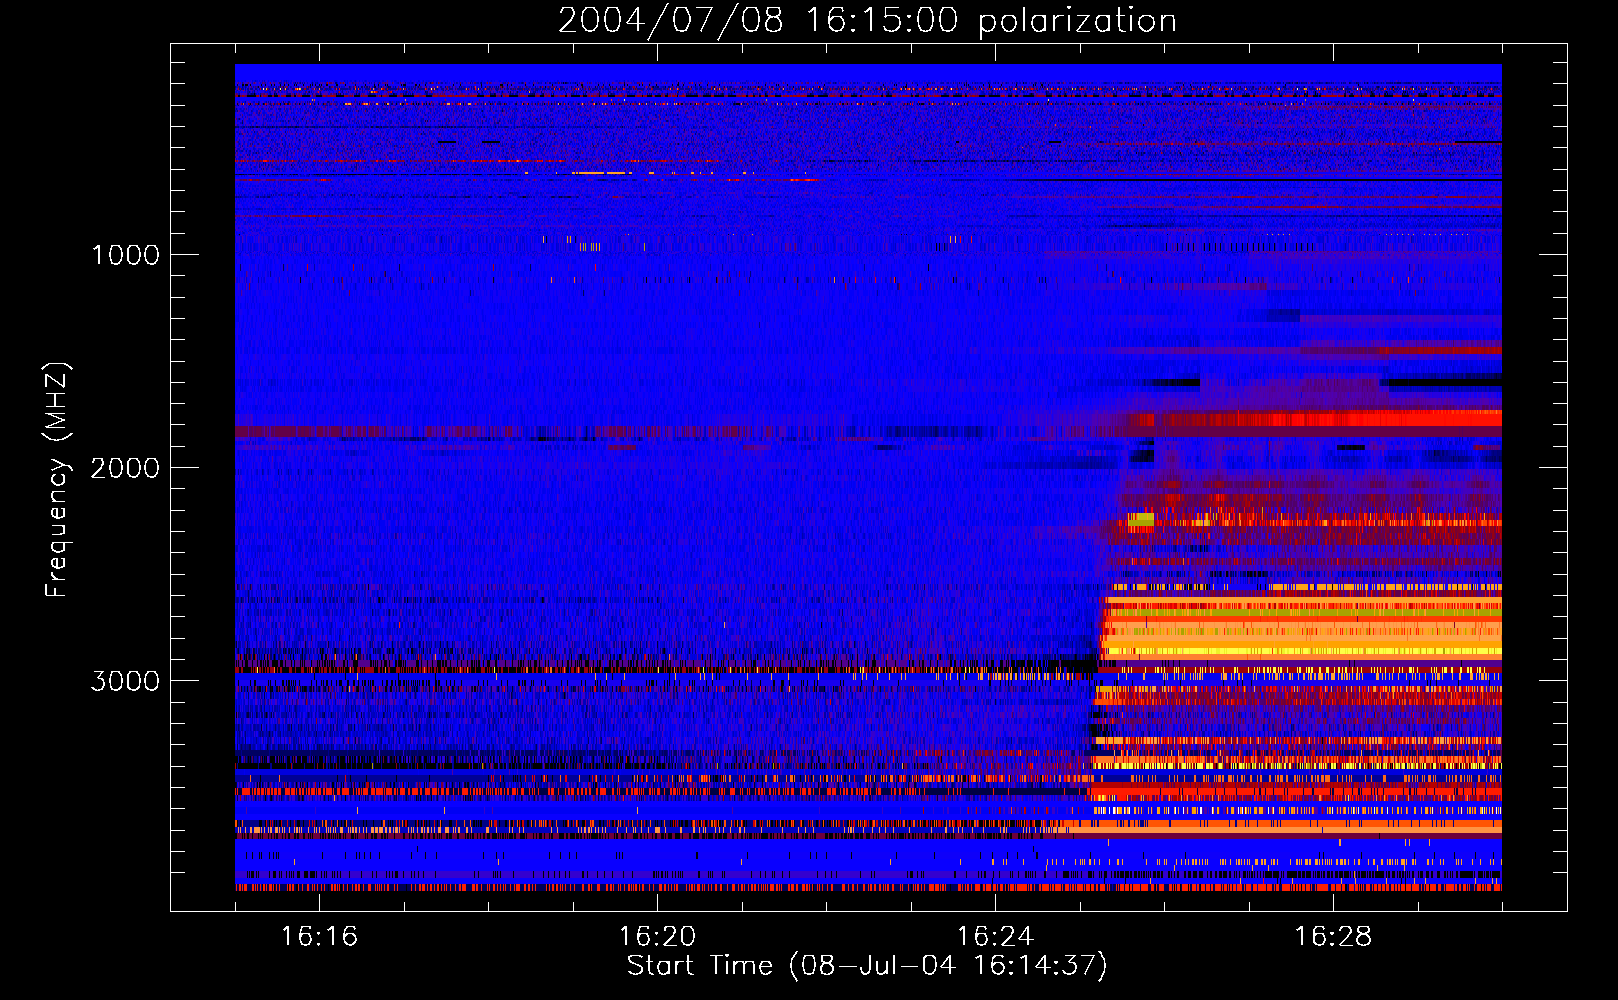Click the 1000 frequency tick label

[x=125, y=255]
